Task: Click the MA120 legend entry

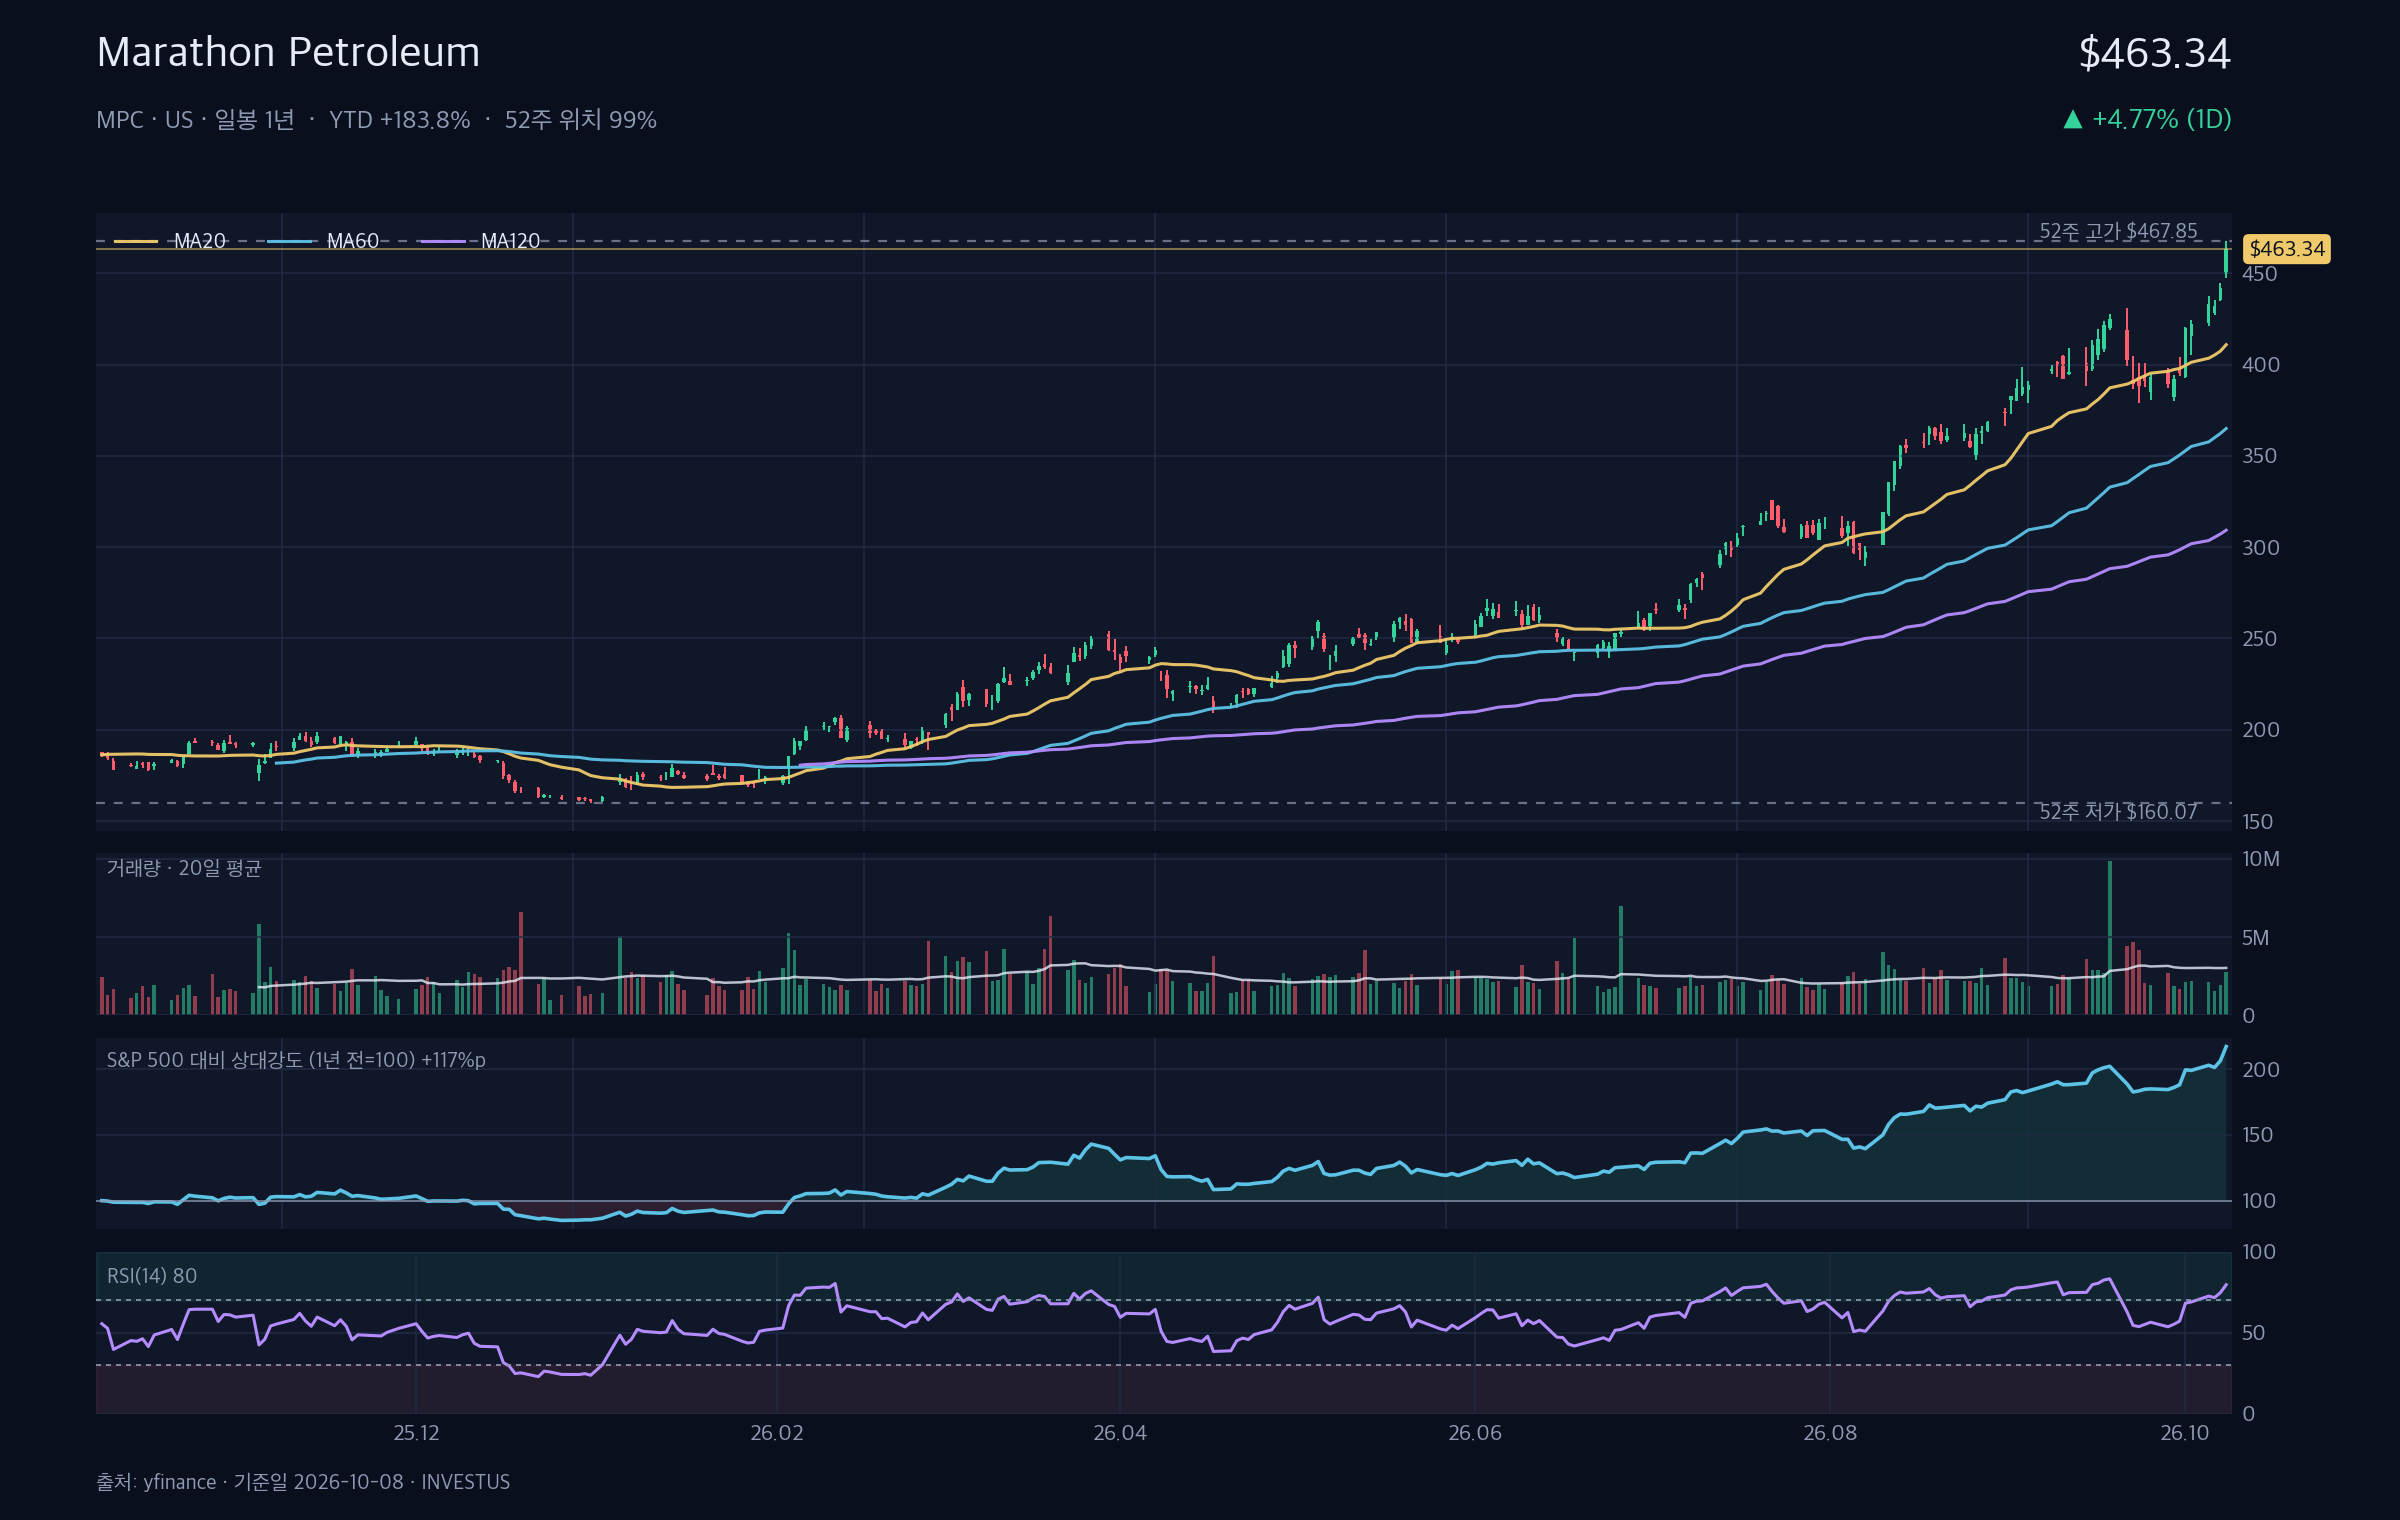Action: (481, 241)
